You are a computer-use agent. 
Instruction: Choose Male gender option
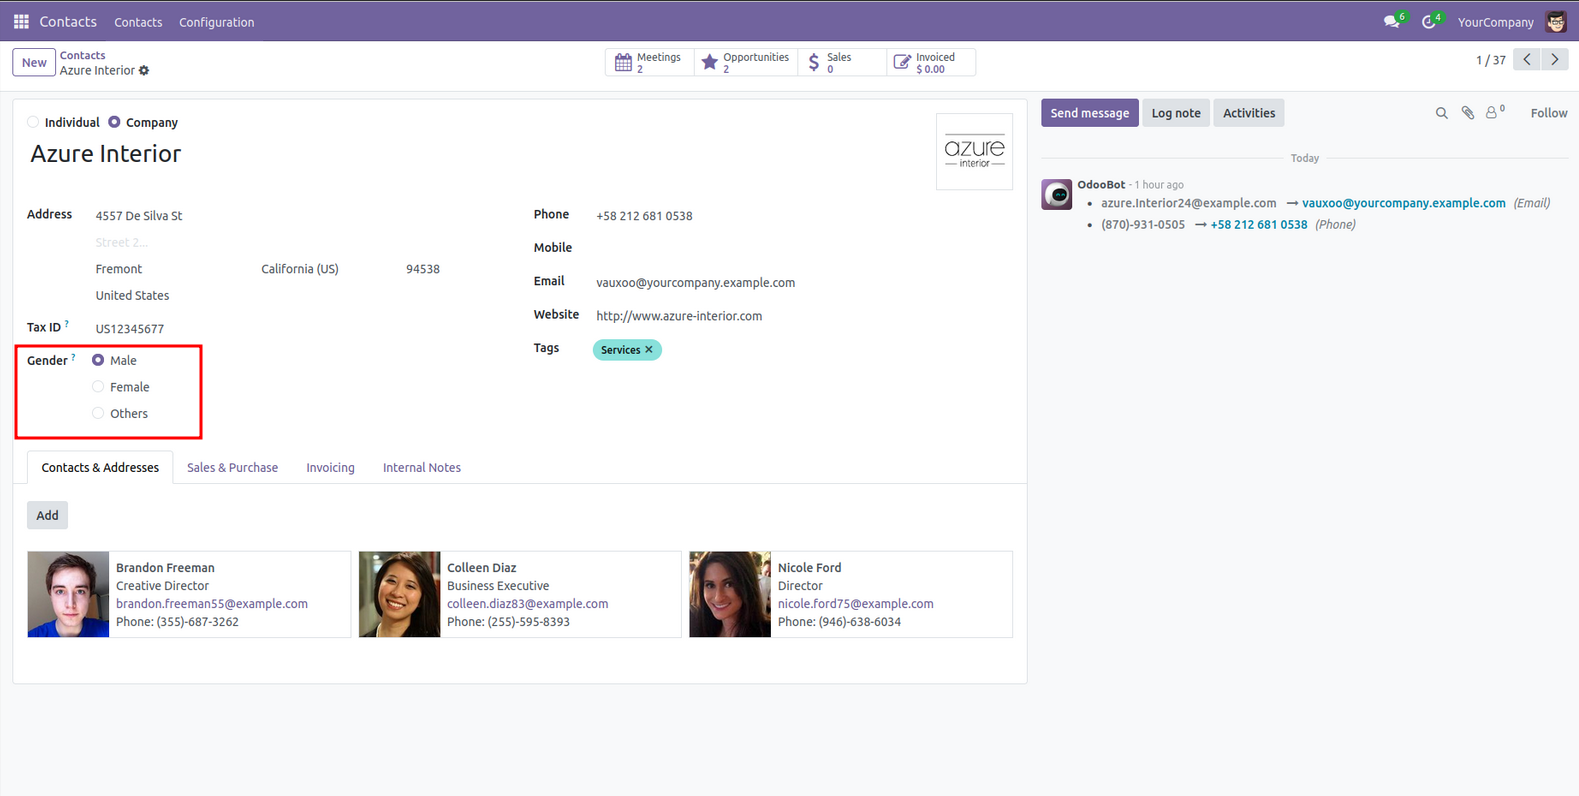(98, 360)
